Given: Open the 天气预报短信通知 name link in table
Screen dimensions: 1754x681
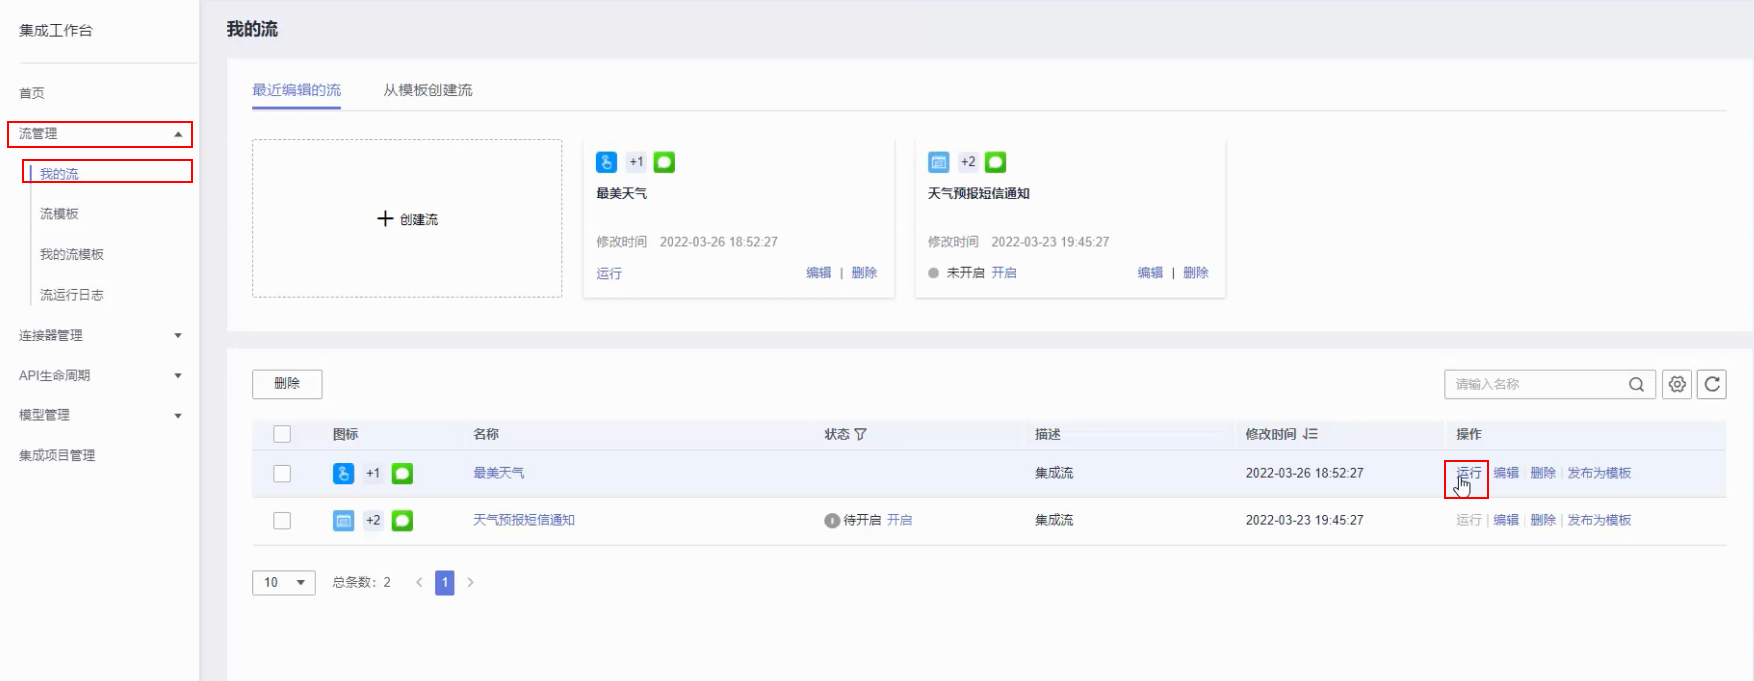Looking at the screenshot, I should point(524,520).
